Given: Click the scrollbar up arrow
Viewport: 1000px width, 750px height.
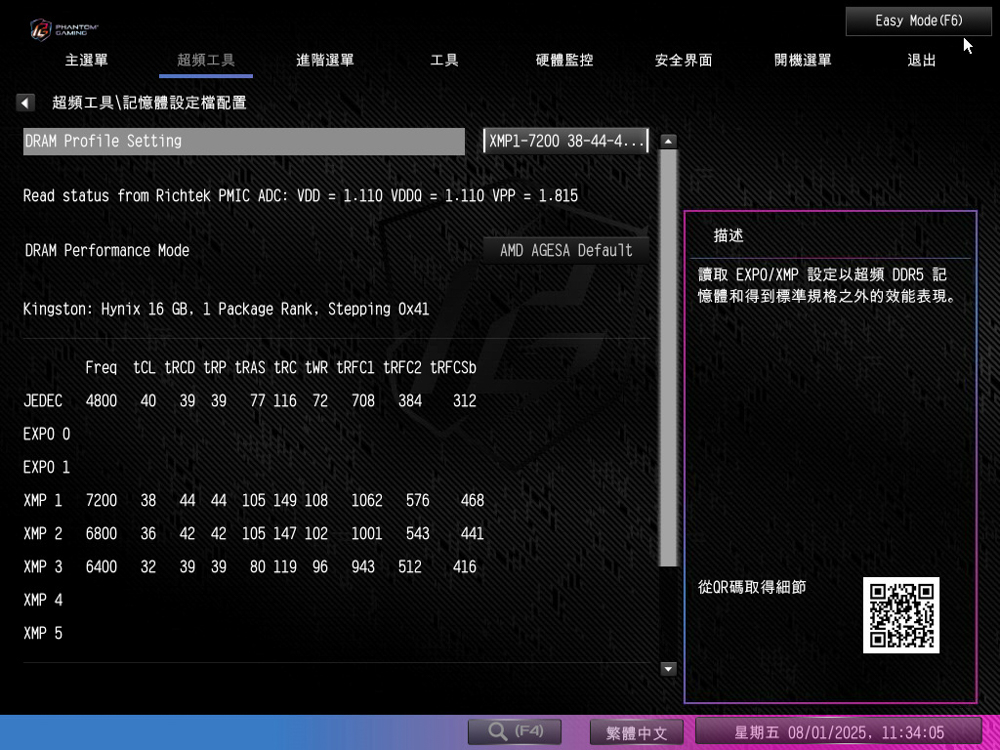Looking at the screenshot, I should (669, 141).
